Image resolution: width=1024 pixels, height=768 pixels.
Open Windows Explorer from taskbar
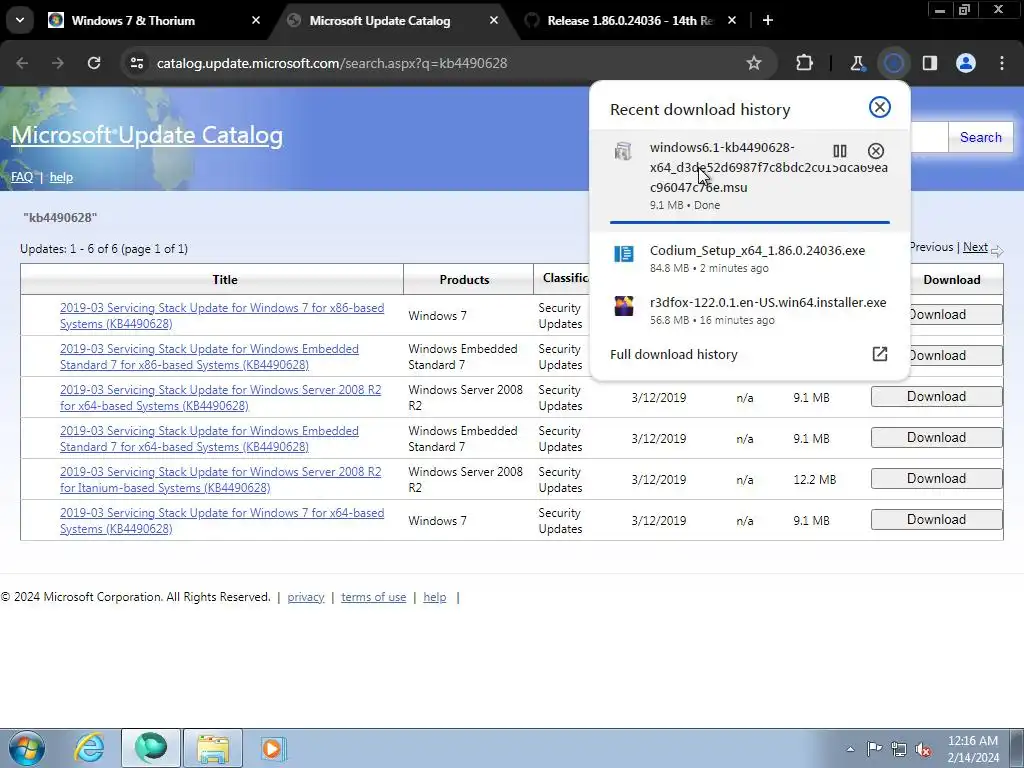tap(213, 748)
